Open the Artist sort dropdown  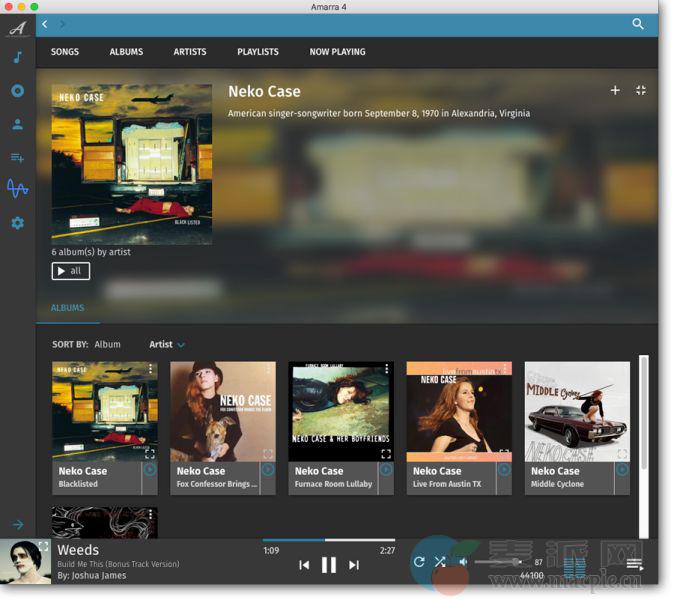pyautogui.click(x=167, y=344)
